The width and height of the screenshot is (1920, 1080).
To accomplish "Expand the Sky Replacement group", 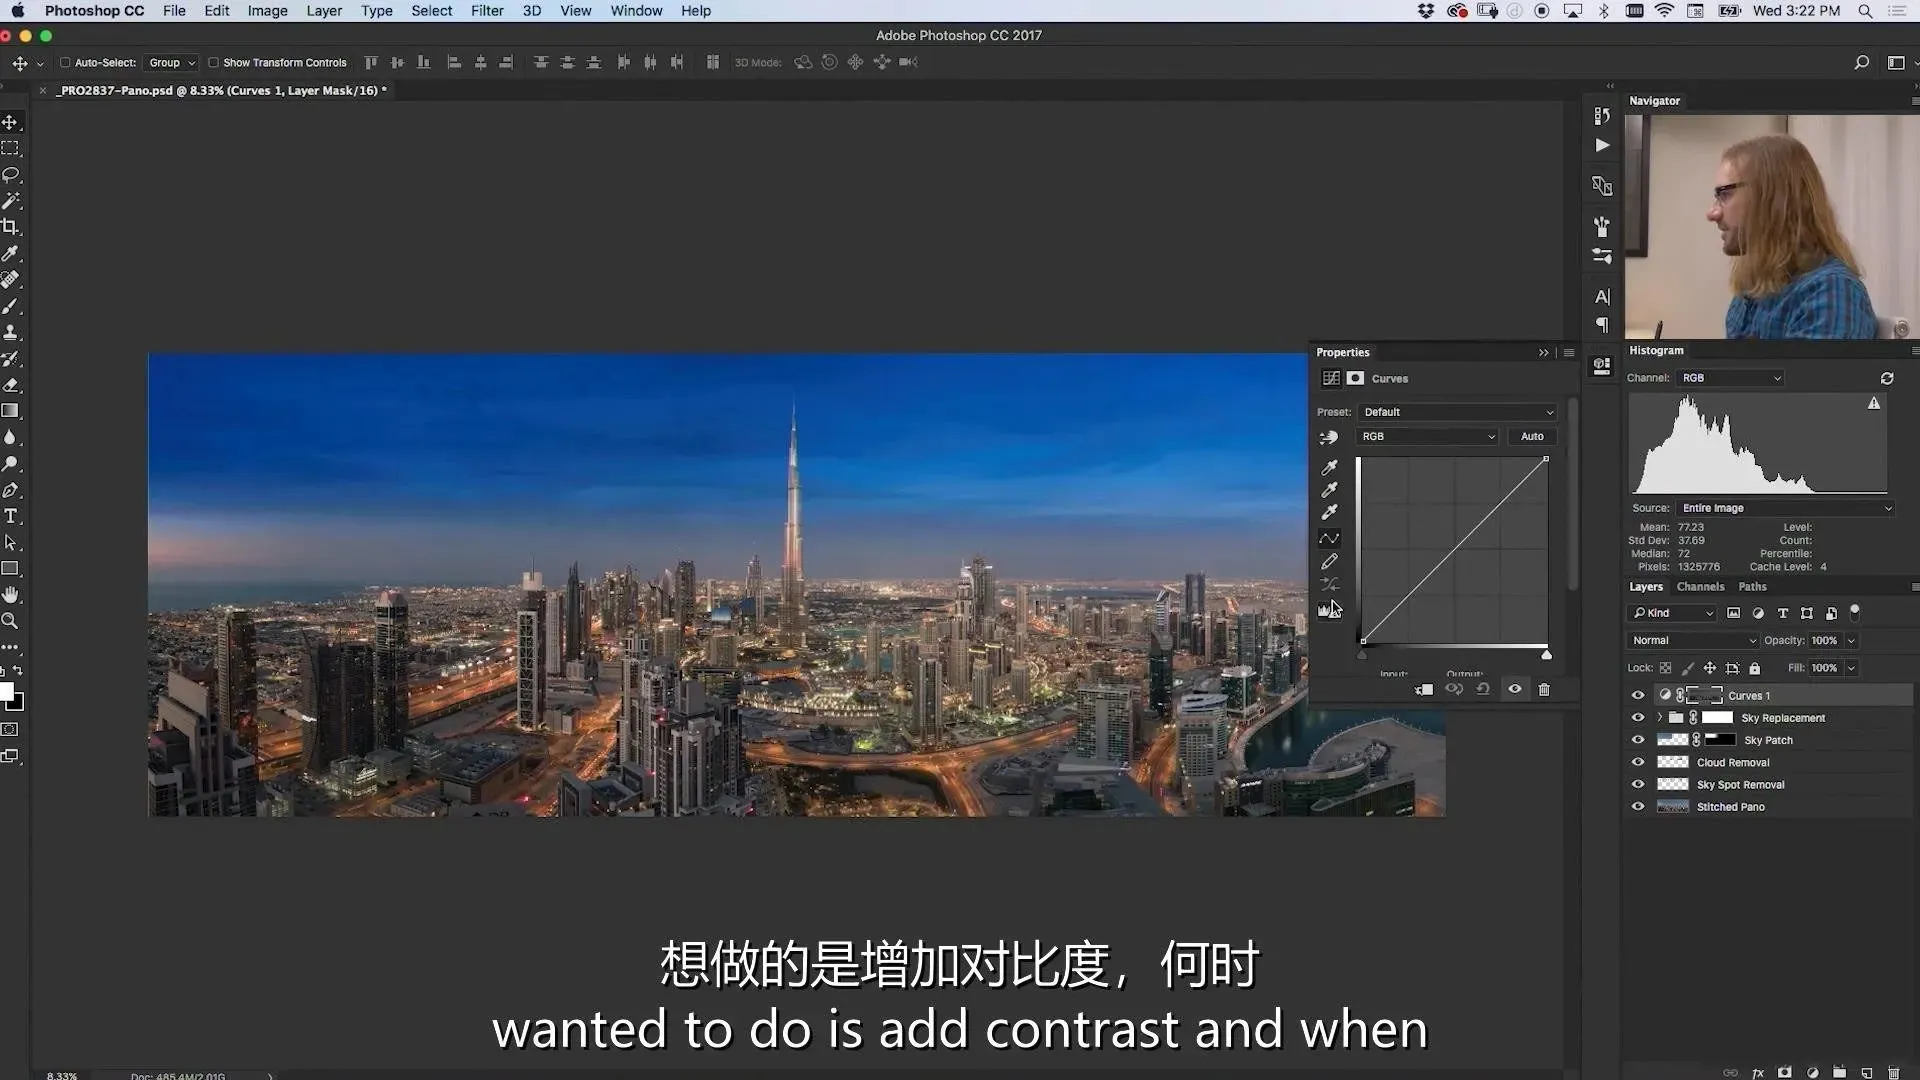I will [1660, 718].
